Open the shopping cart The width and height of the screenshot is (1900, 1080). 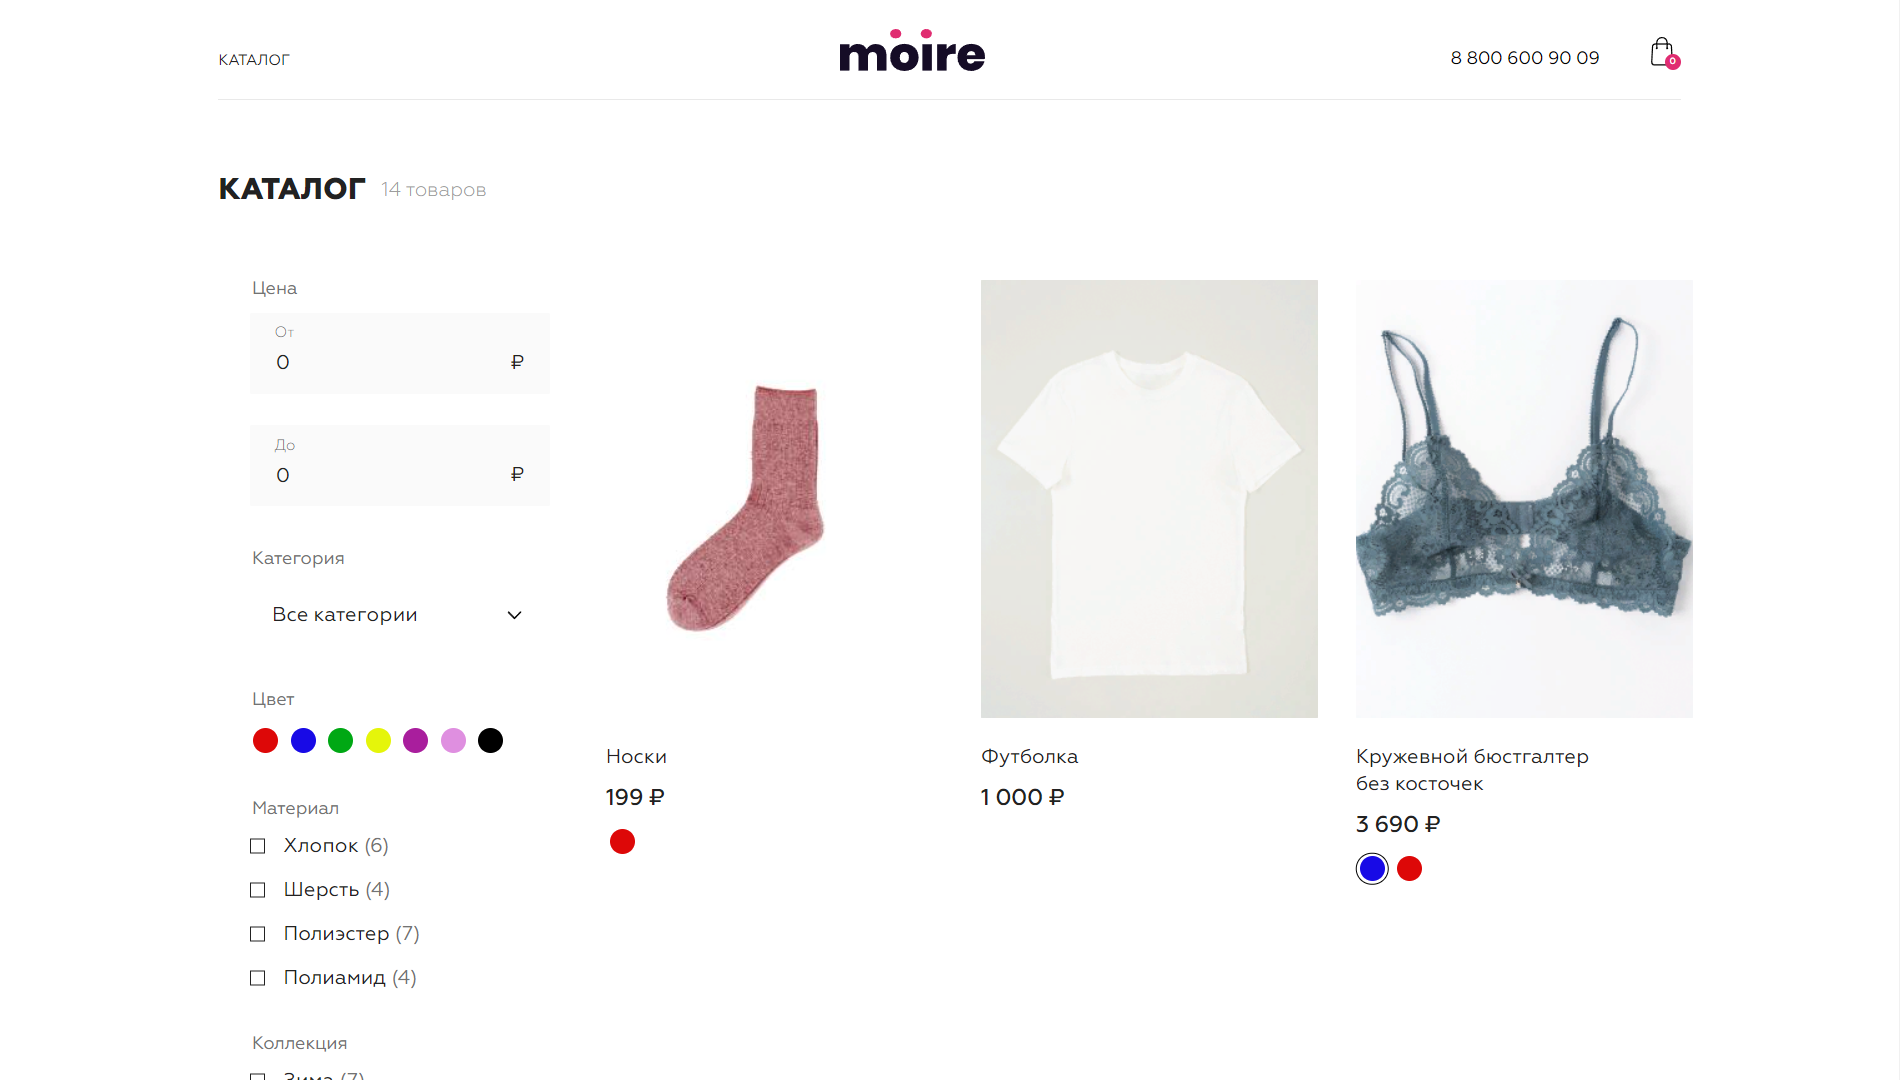1662,52
